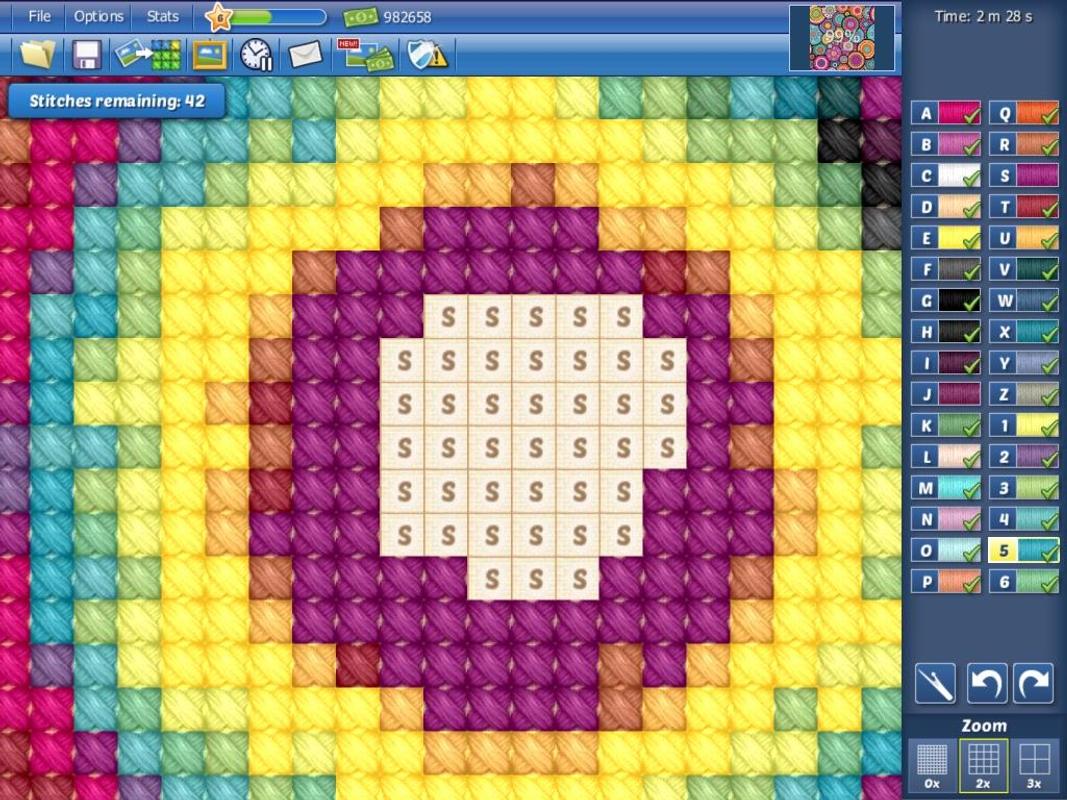
Task: Select gray thread color F
Action: tap(946, 269)
